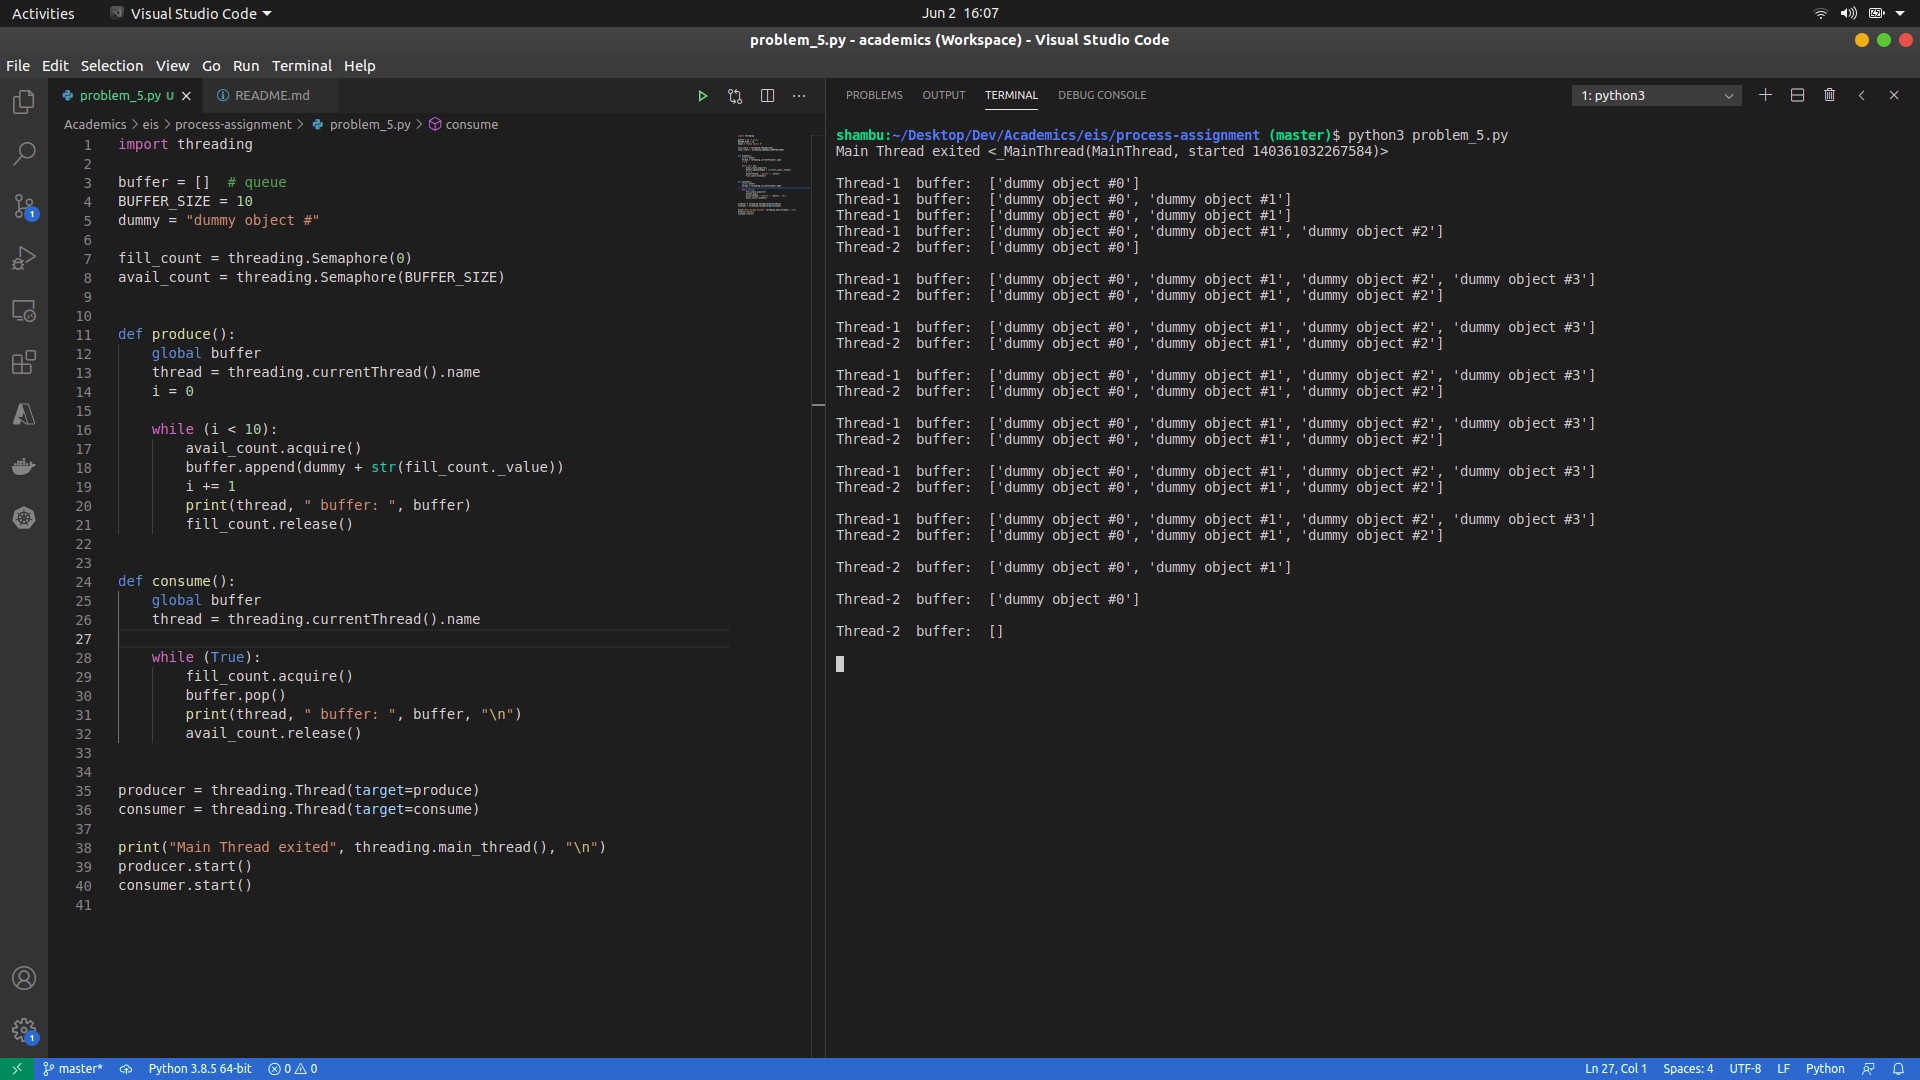Click the Open Changes compare icon

[735, 96]
